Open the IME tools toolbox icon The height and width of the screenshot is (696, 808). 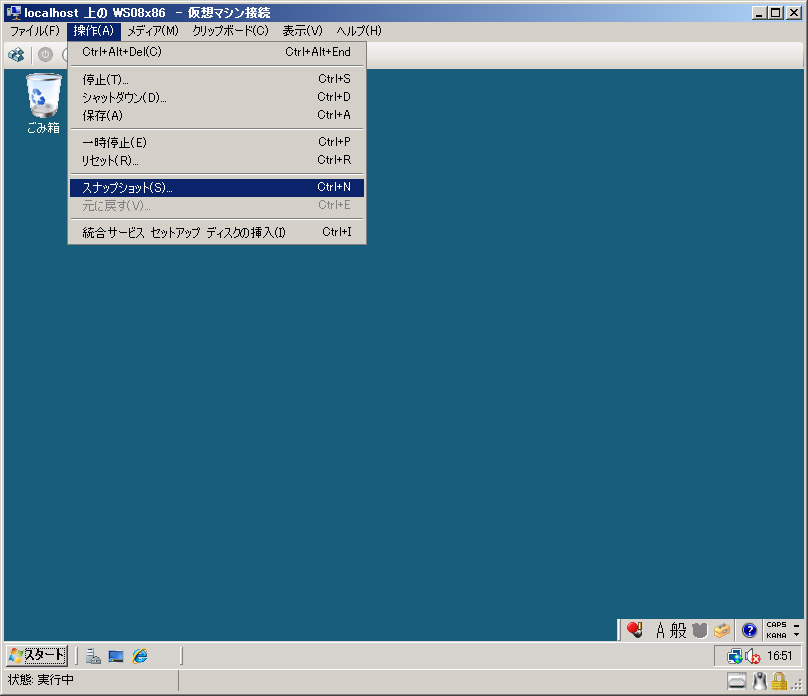(721, 630)
